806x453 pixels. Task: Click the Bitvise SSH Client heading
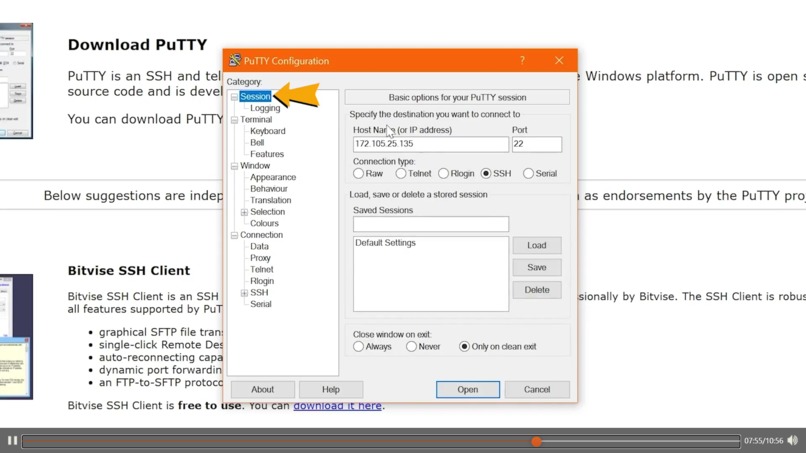(129, 271)
